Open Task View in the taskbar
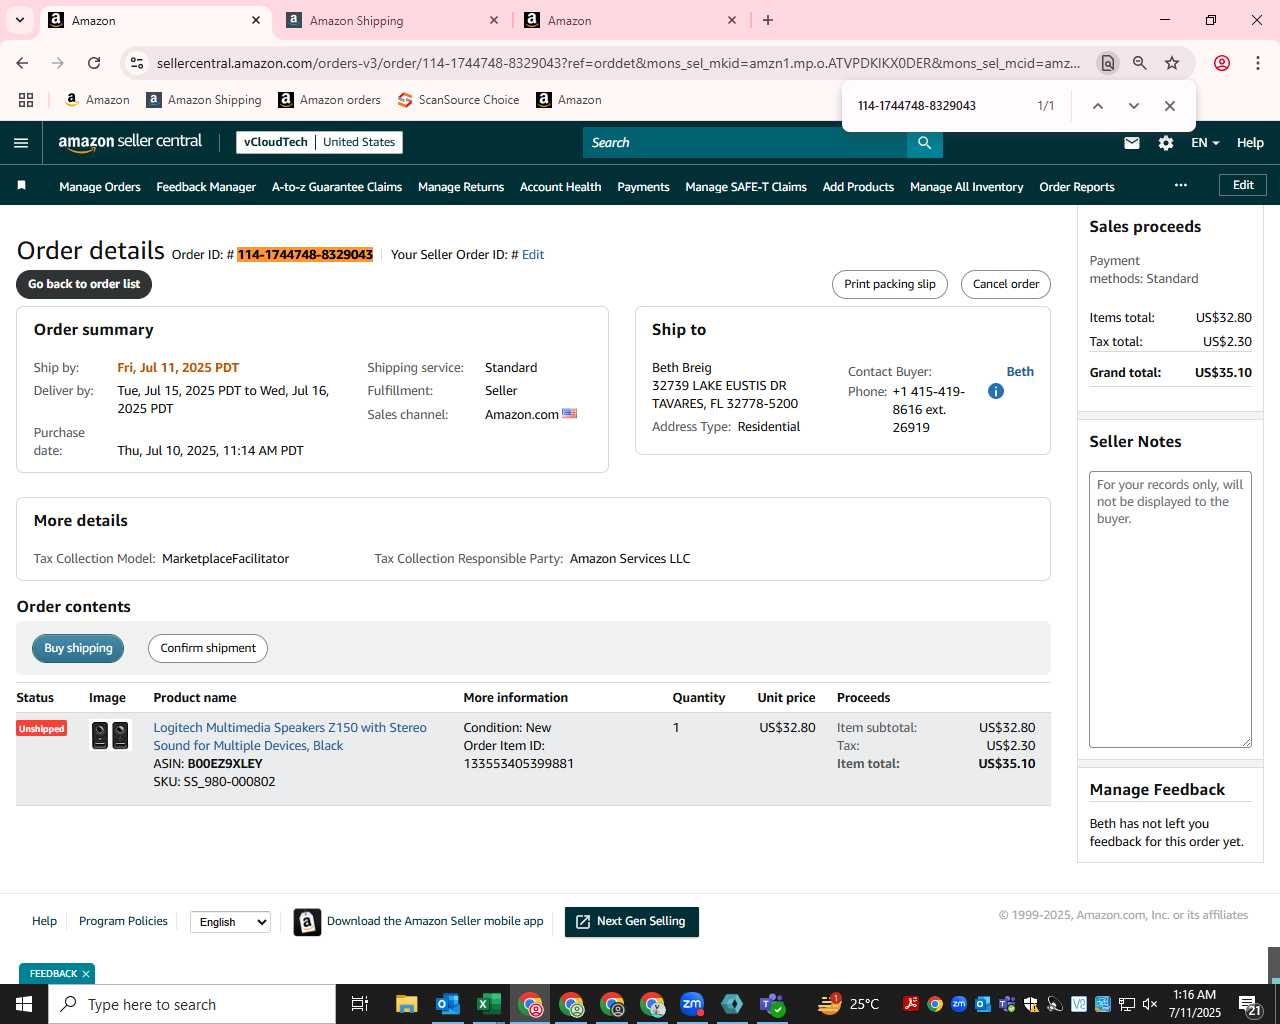This screenshot has height=1024, width=1280. (x=360, y=1004)
